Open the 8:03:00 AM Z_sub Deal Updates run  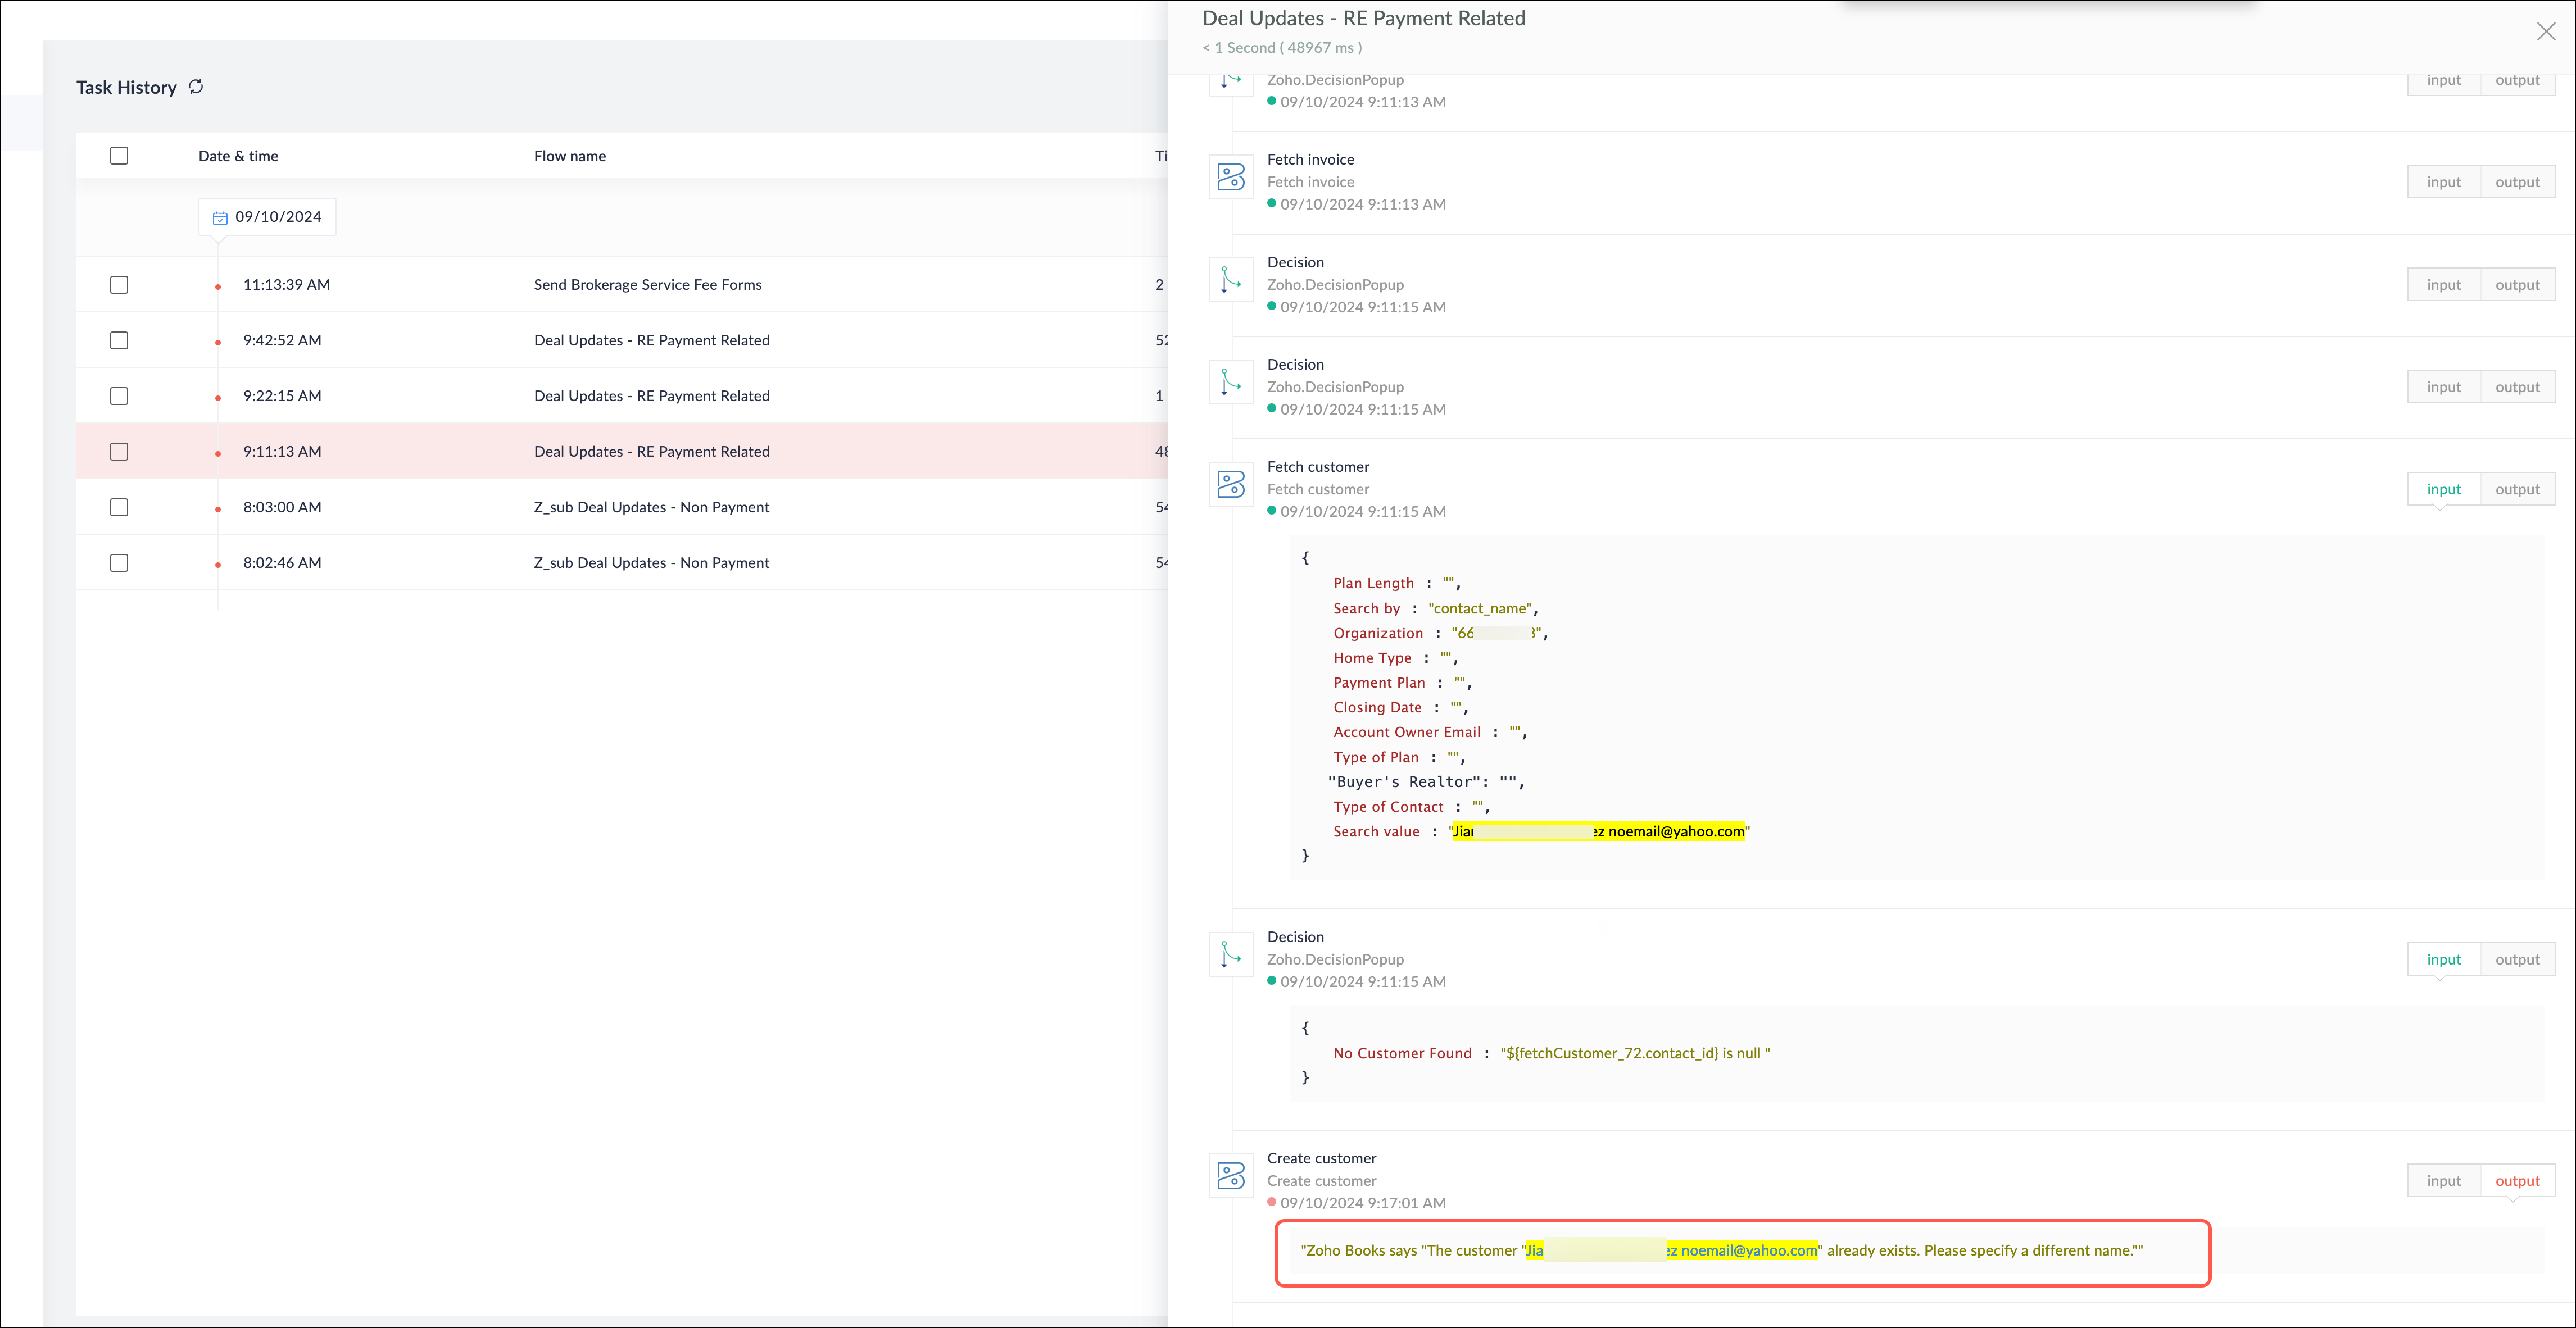click(x=651, y=507)
